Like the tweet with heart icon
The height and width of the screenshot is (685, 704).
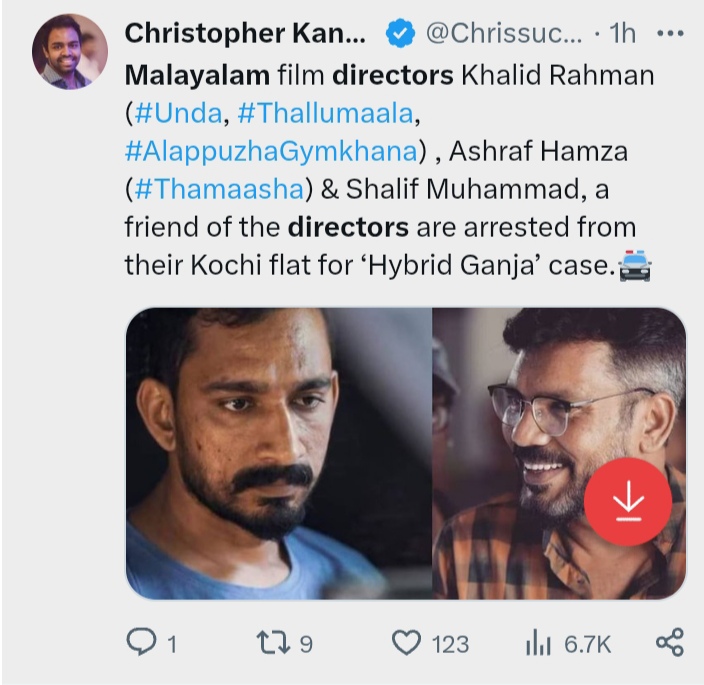(406, 642)
